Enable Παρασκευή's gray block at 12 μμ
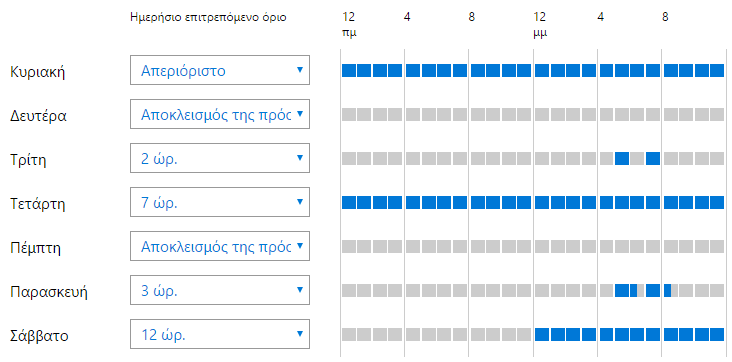732x362 pixels. tap(542, 291)
